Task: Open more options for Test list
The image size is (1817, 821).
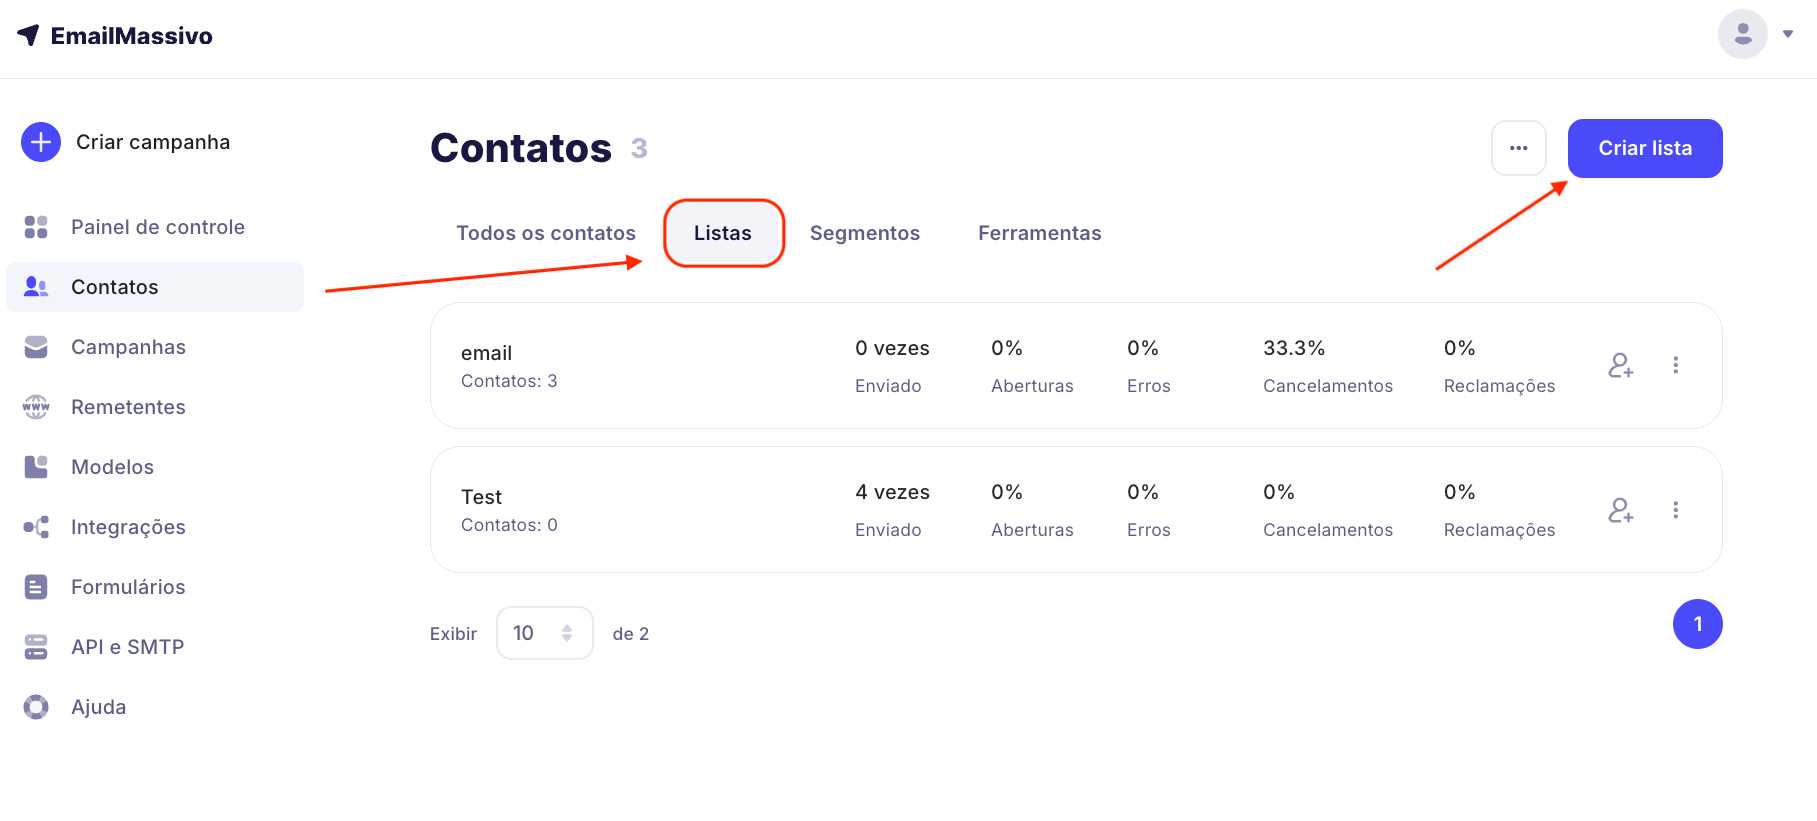Action: (1675, 510)
